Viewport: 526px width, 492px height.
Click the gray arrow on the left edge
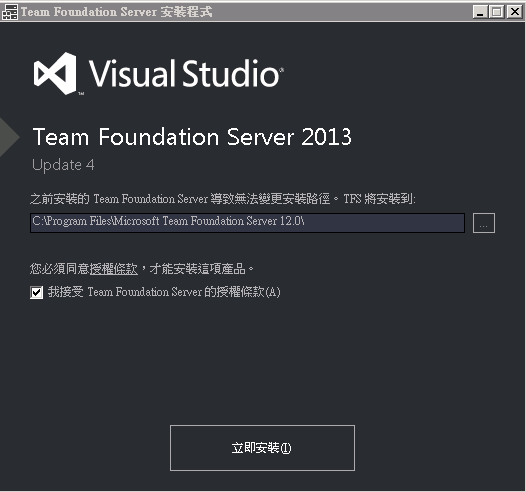9,137
